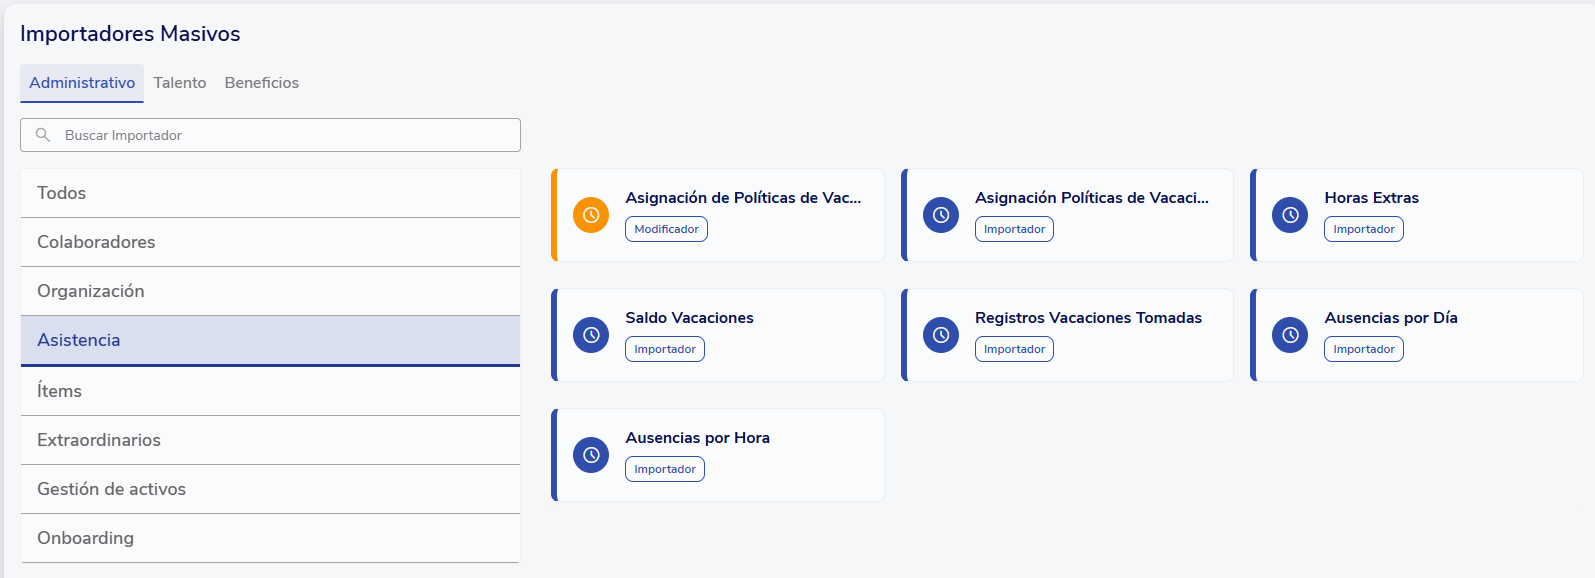
Task: Click the clock icon beside Ausencias por Hora
Action: point(591,455)
